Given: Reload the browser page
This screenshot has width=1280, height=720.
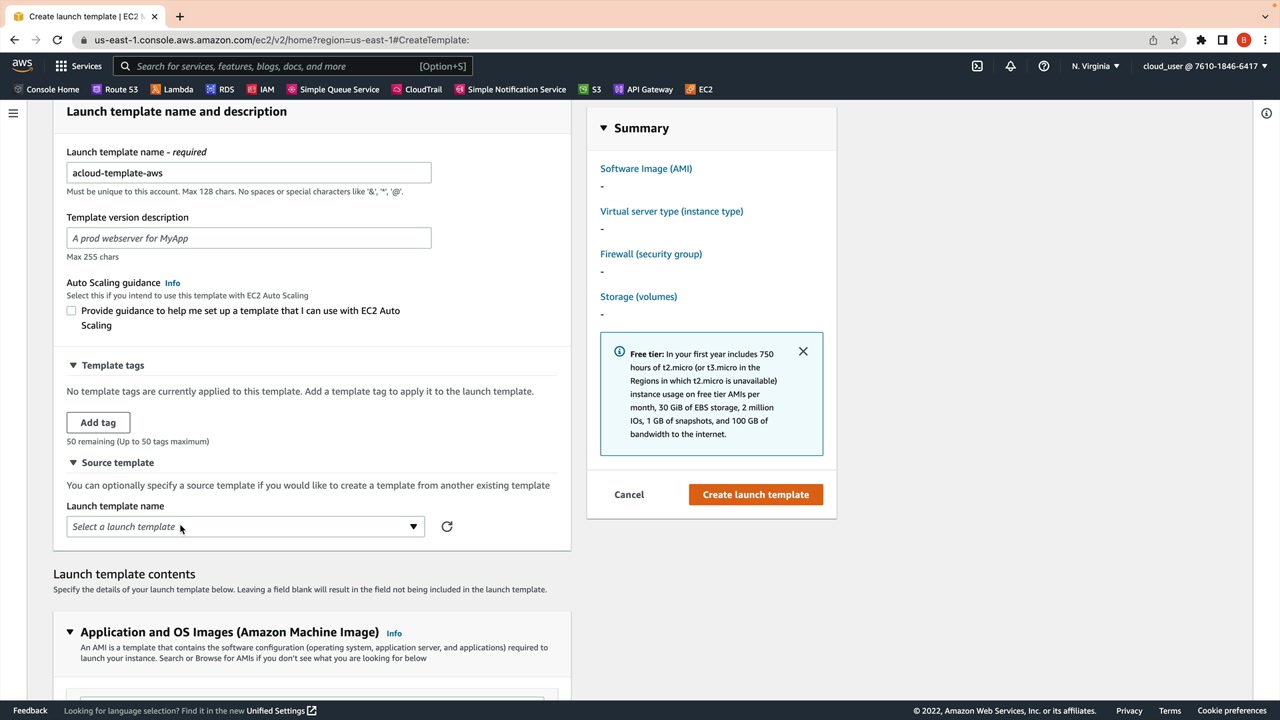Looking at the screenshot, I should [x=57, y=40].
